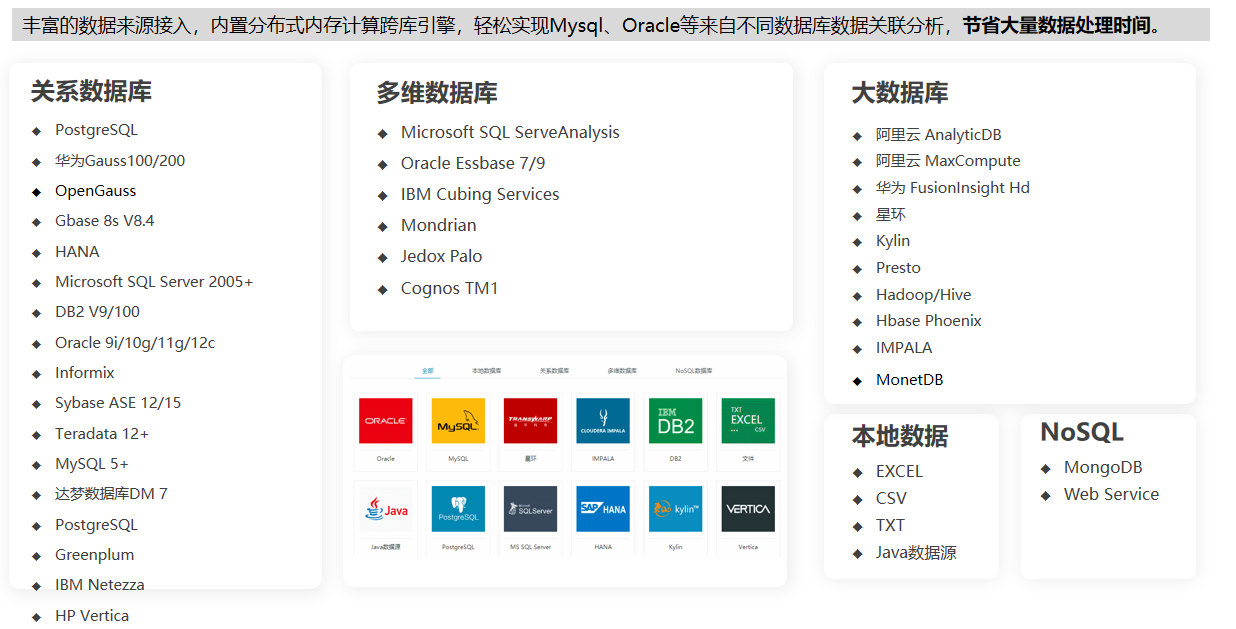
Task: Select the TXT entry under 本地数据
Action: [x=891, y=526]
